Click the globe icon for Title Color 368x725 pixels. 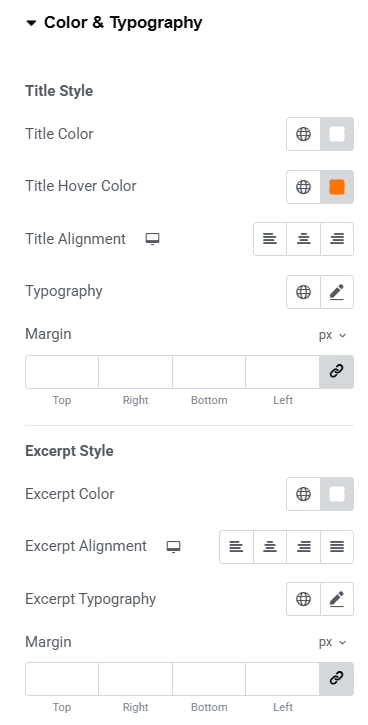click(303, 134)
